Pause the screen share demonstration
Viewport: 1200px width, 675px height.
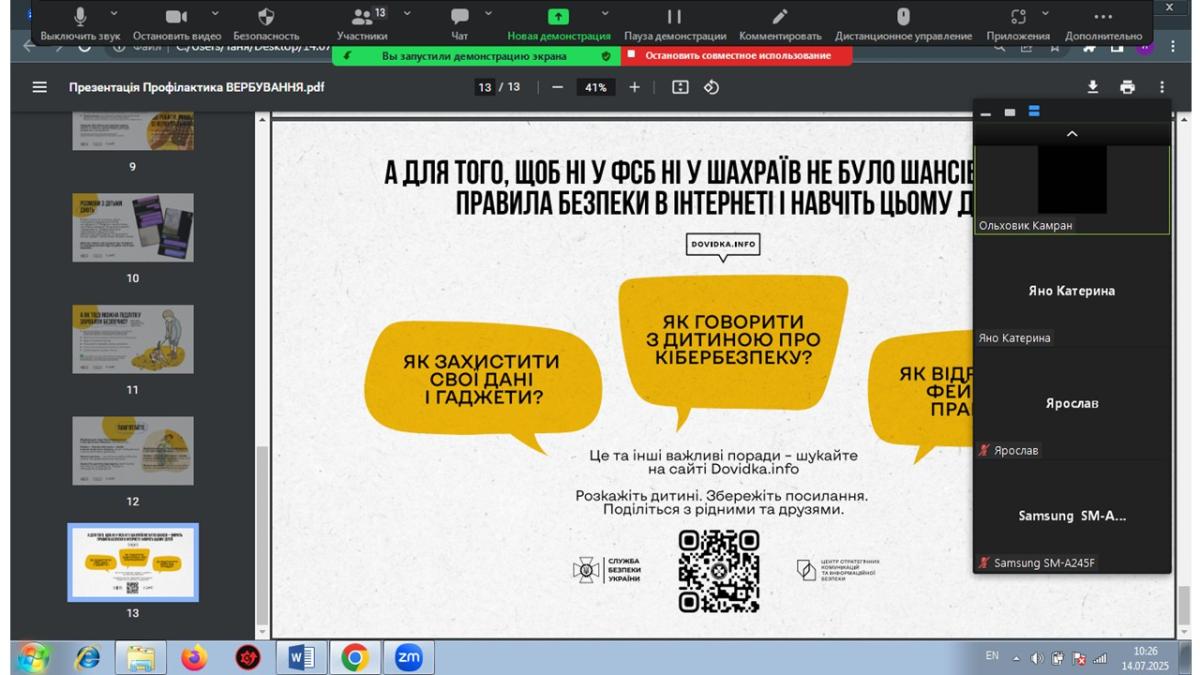tap(674, 17)
